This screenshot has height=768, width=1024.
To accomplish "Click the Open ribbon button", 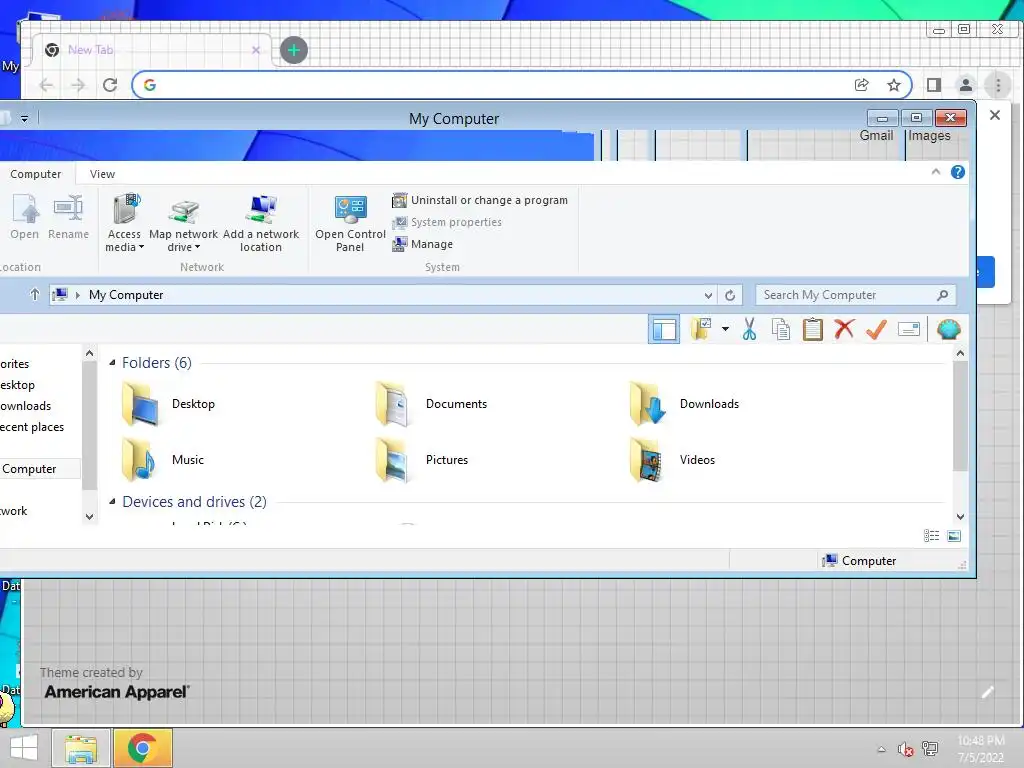I will [25, 217].
